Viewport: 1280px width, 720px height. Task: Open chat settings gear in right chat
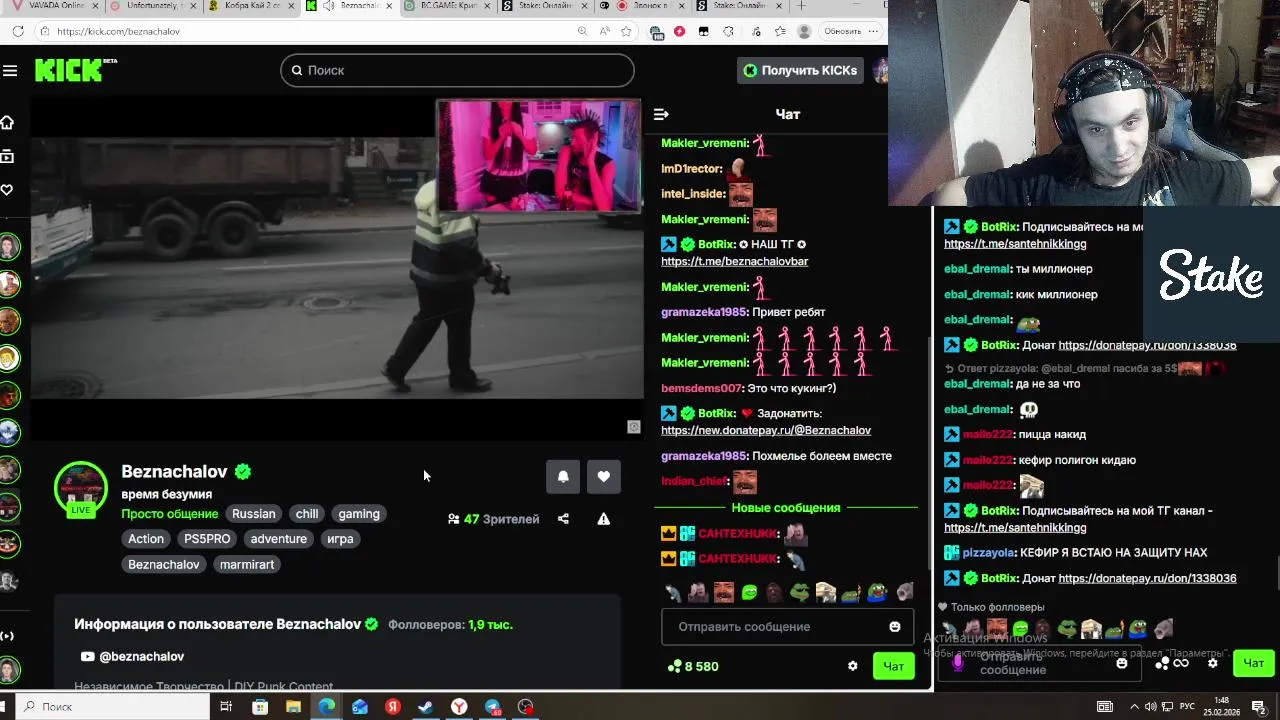1213,663
